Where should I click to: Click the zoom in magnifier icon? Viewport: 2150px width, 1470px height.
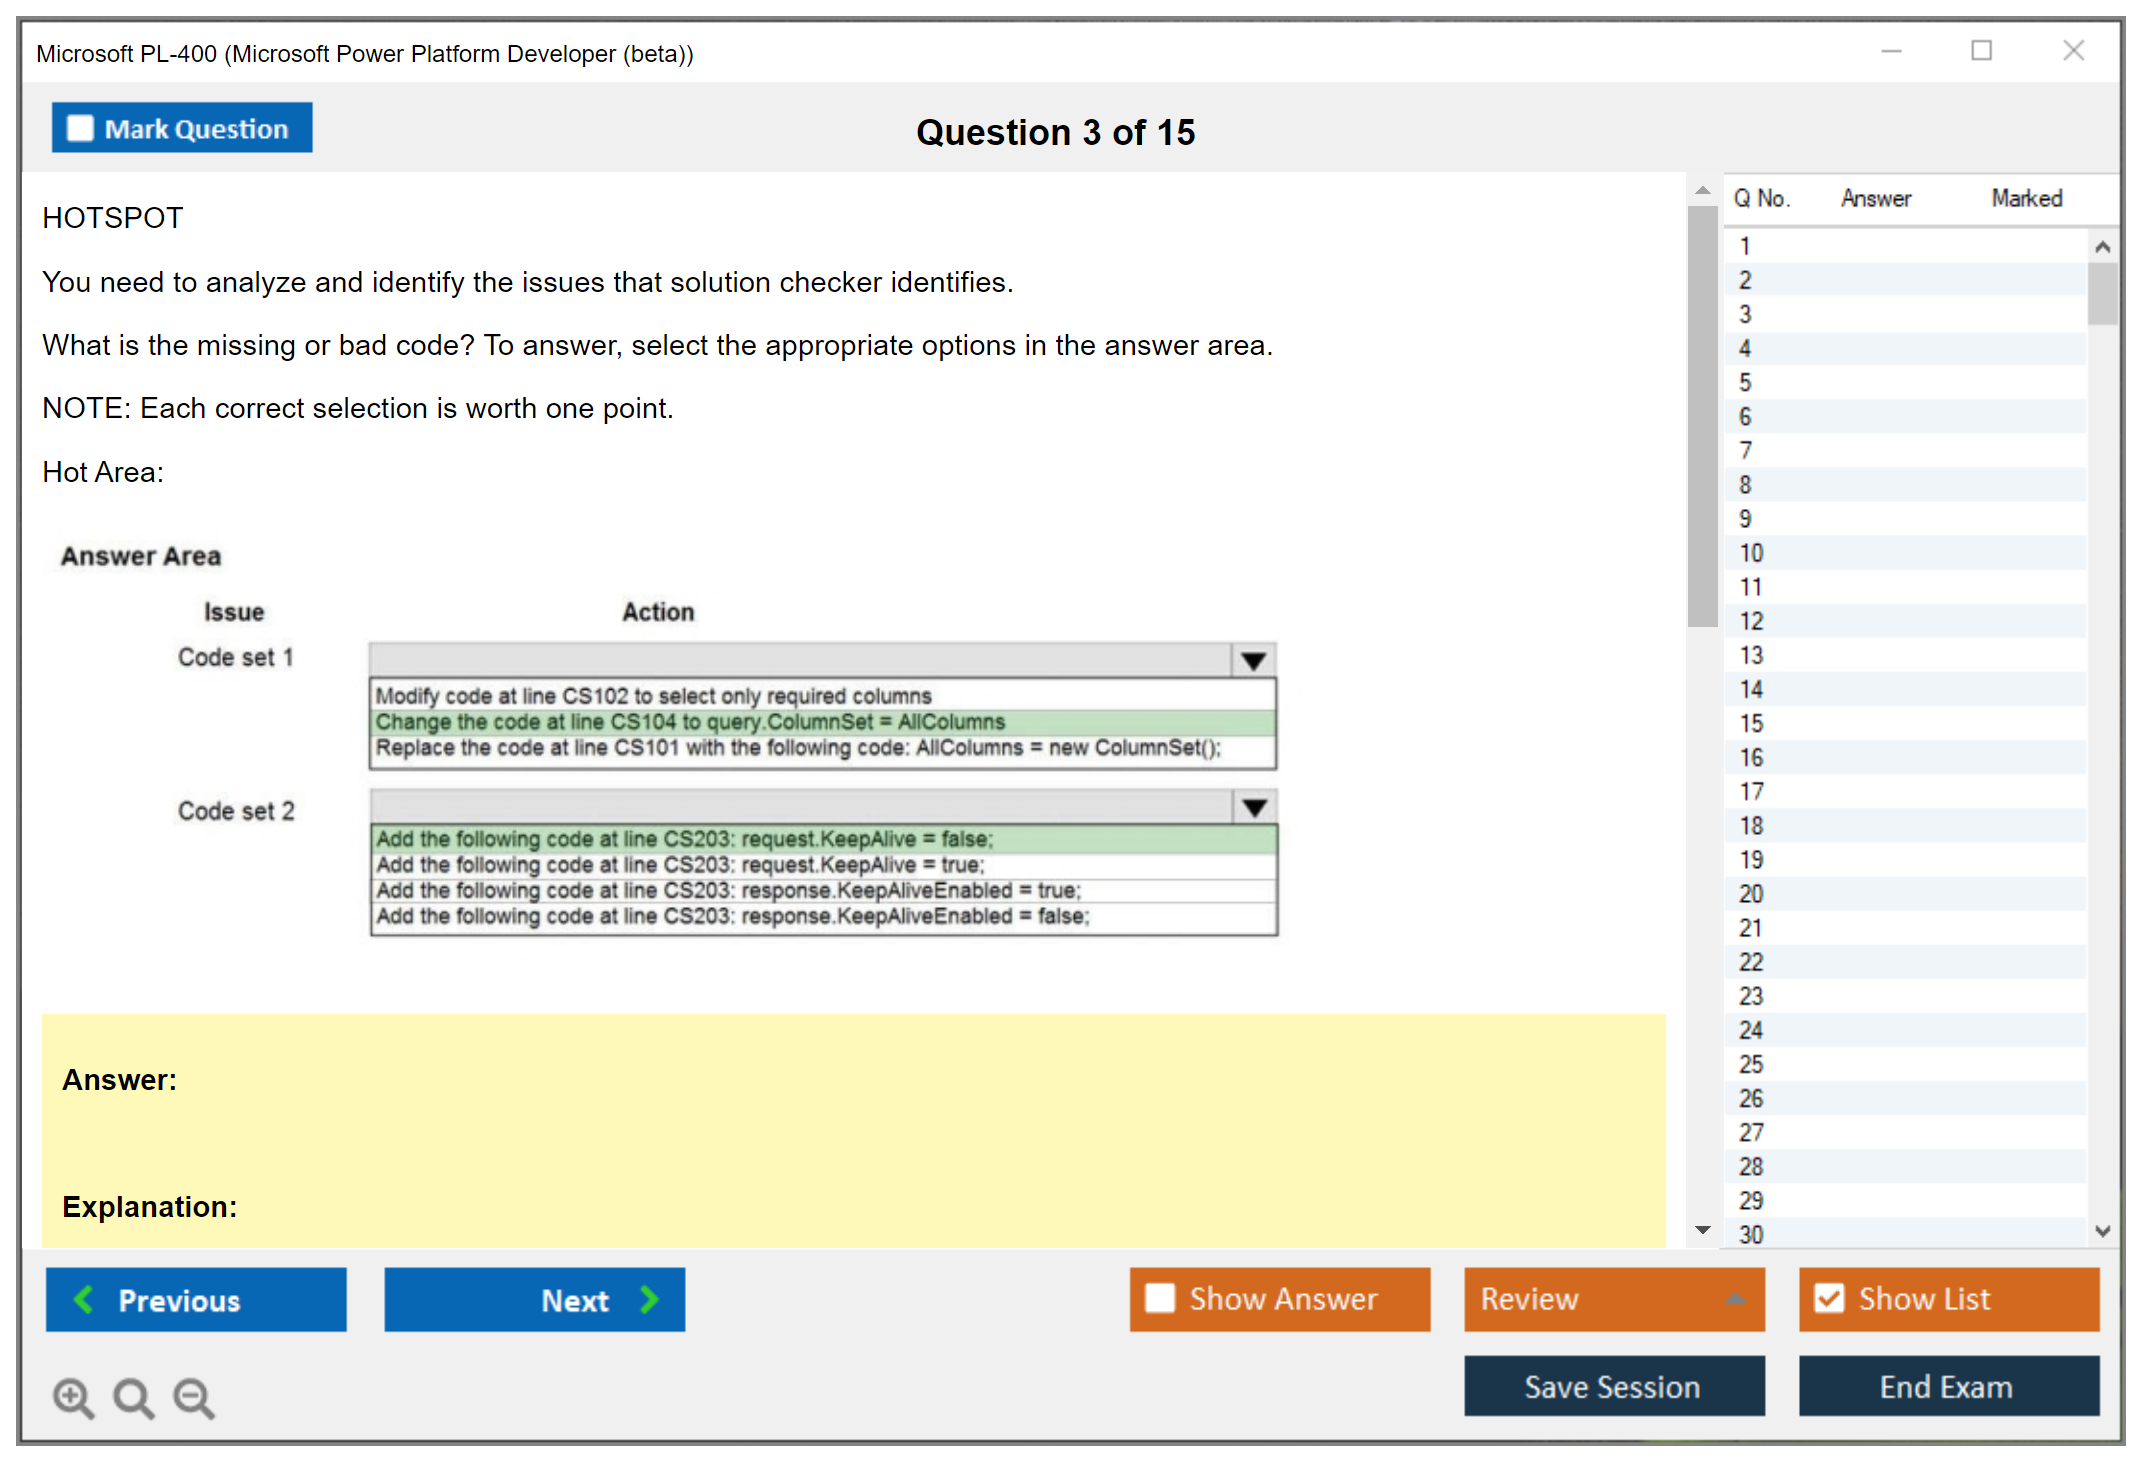[73, 1397]
